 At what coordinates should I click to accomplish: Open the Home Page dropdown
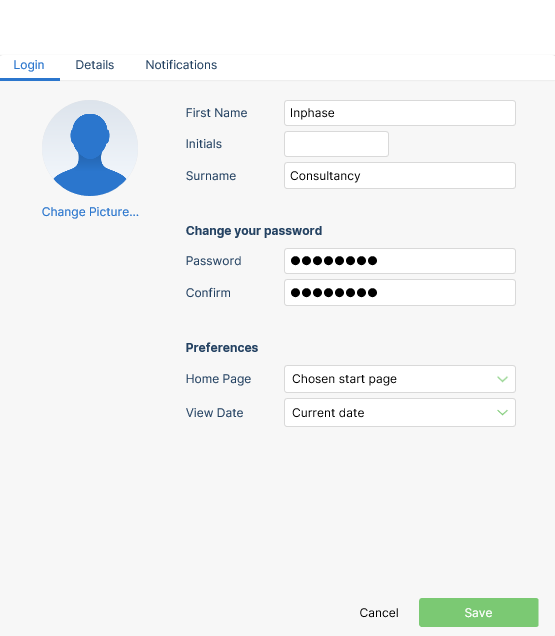tap(400, 379)
